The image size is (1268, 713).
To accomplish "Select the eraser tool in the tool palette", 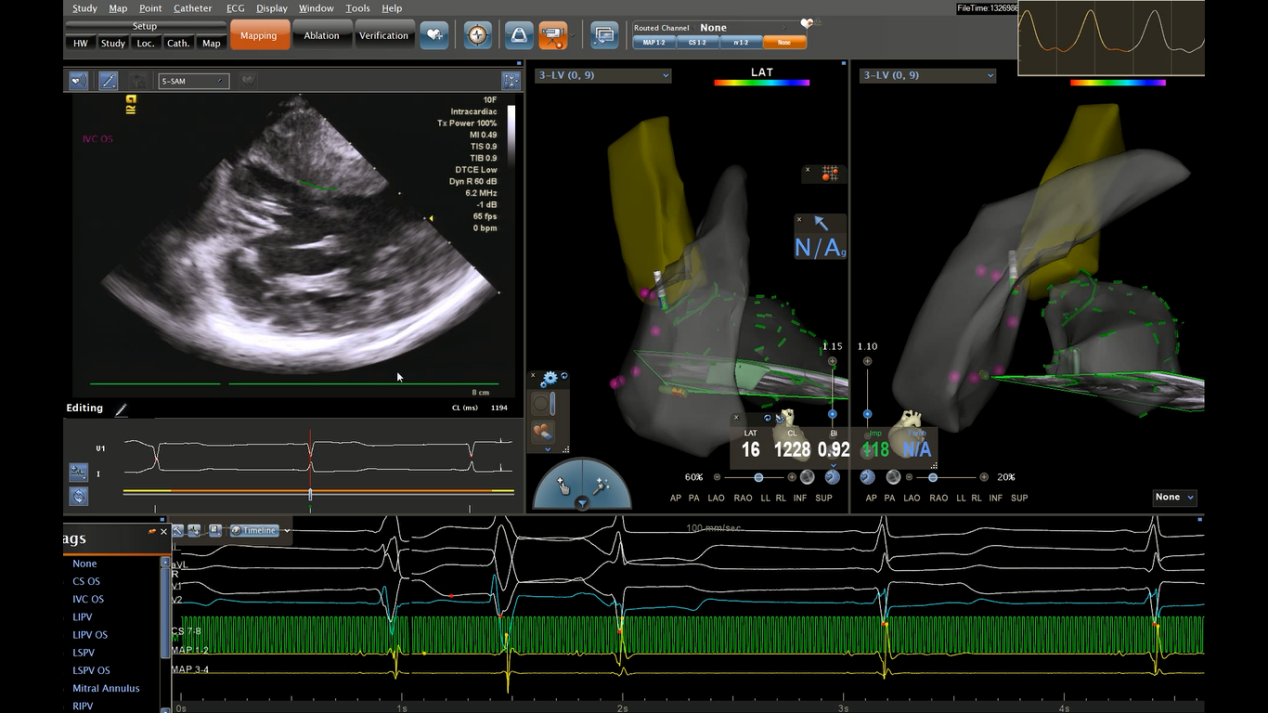I will [x=542, y=431].
